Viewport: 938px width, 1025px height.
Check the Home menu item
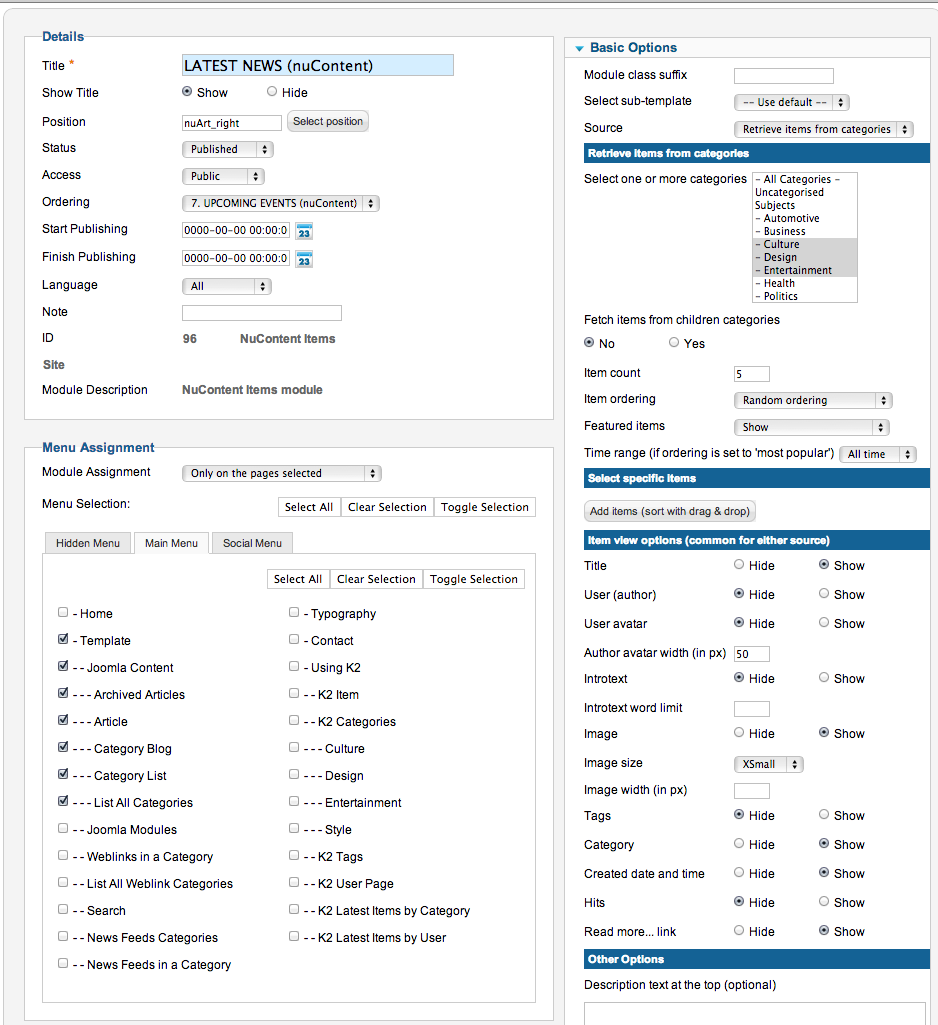click(63, 613)
